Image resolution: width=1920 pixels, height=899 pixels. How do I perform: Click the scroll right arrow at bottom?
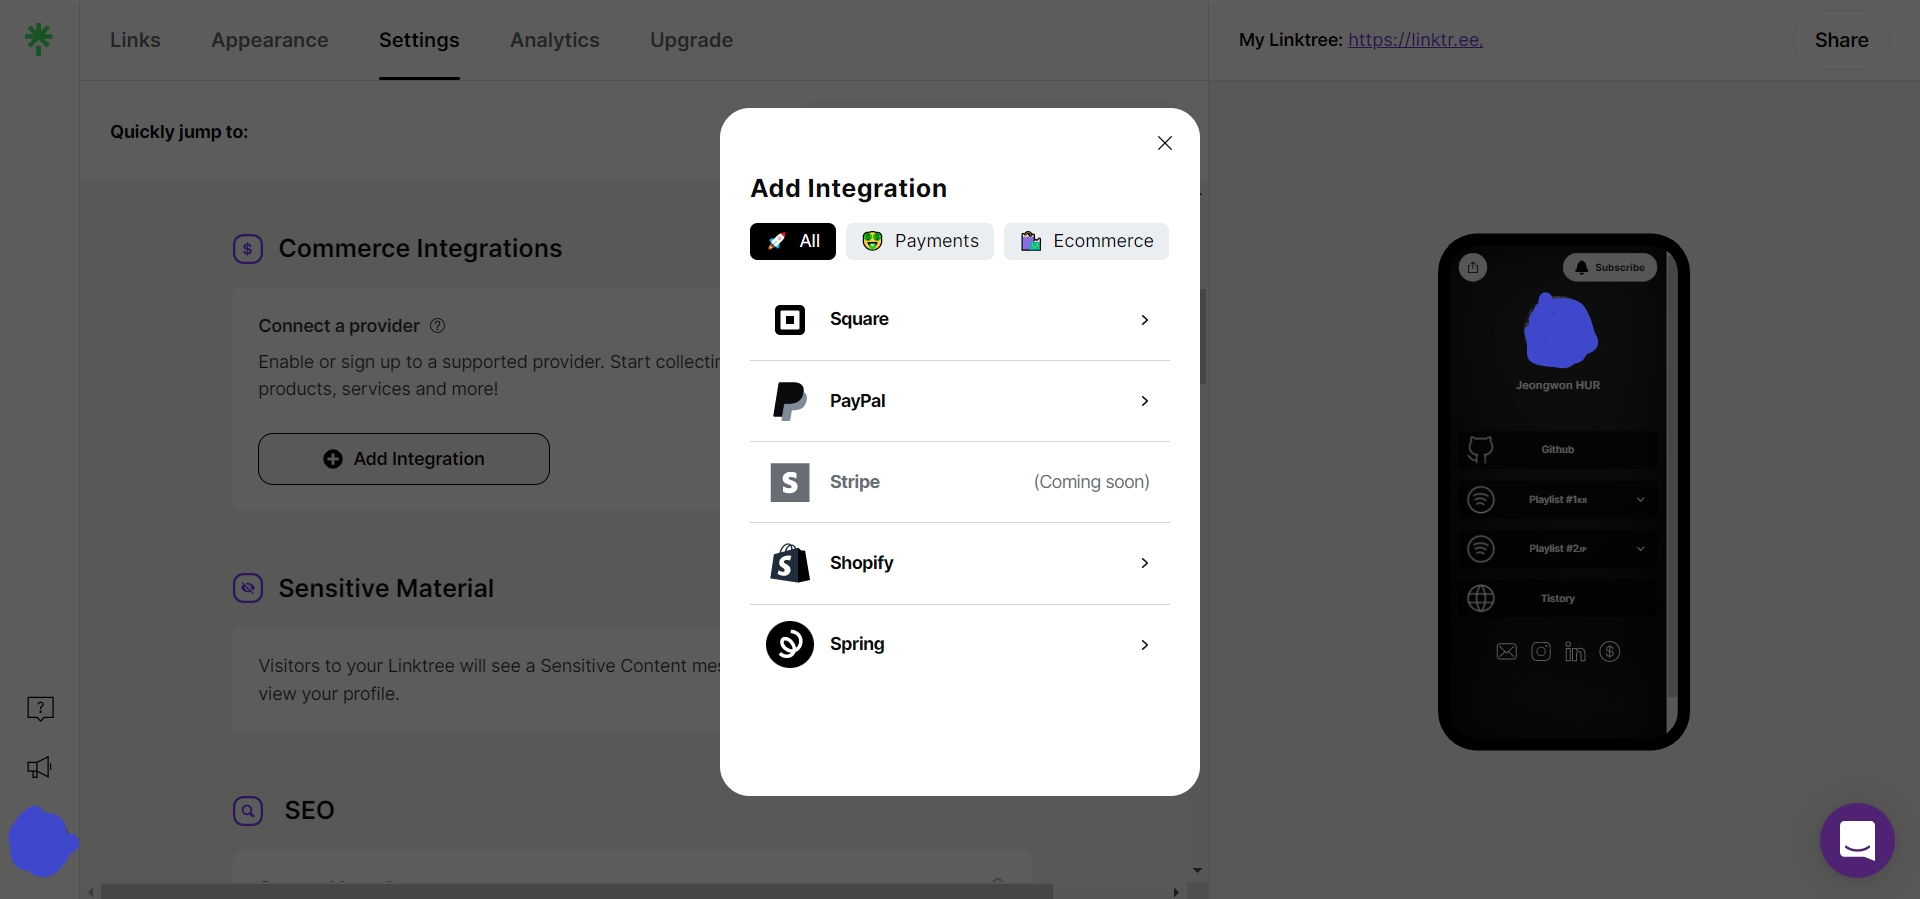[x=1176, y=892]
